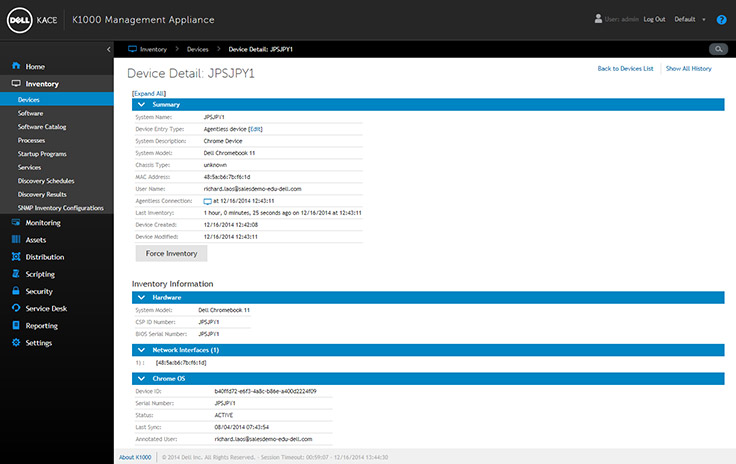Click the Home icon in sidebar
Image resolution: width=736 pixels, height=464 pixels.
click(x=16, y=66)
